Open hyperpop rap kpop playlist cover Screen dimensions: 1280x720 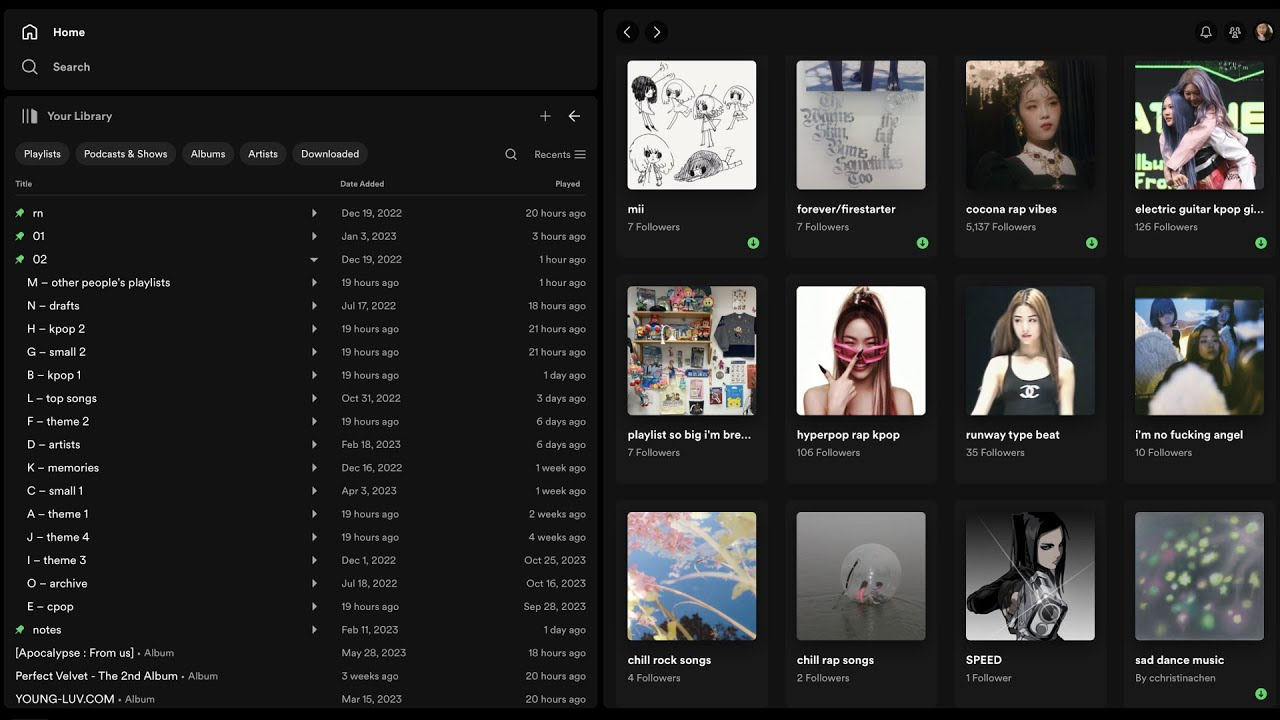pos(861,351)
